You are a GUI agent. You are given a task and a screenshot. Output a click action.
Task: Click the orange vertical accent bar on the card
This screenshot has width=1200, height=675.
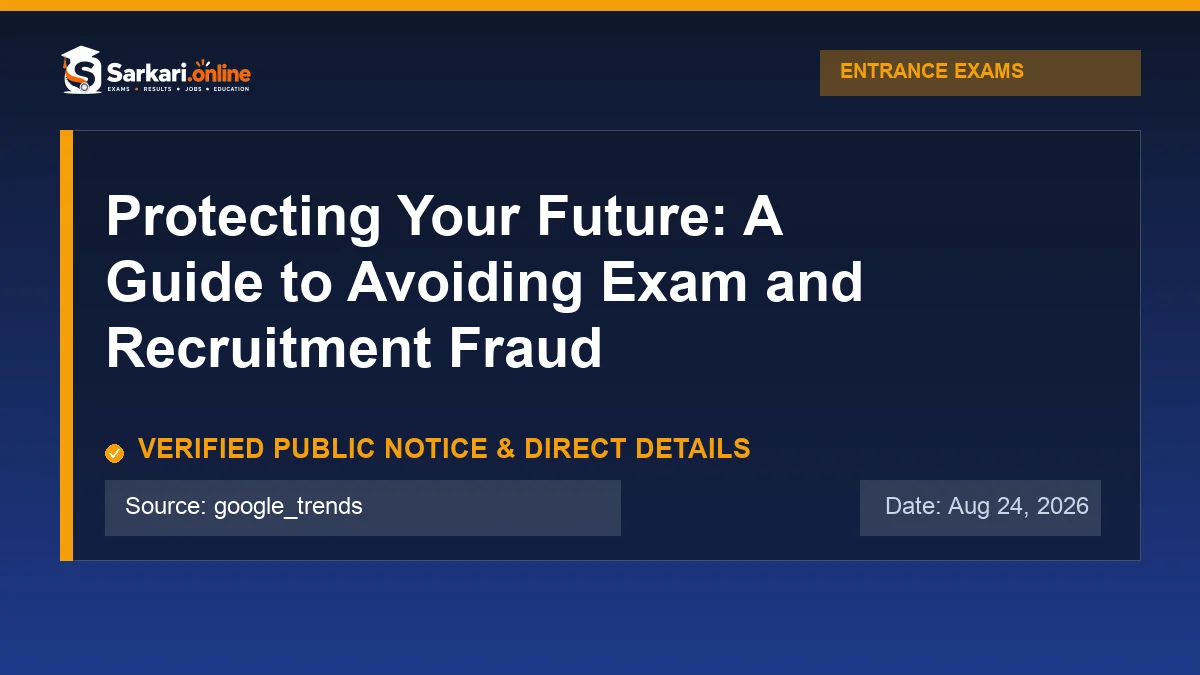[66, 345]
